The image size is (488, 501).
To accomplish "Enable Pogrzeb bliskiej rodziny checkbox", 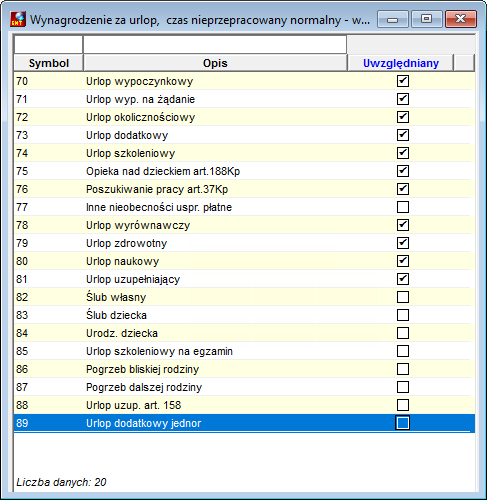I will [x=403, y=369].
